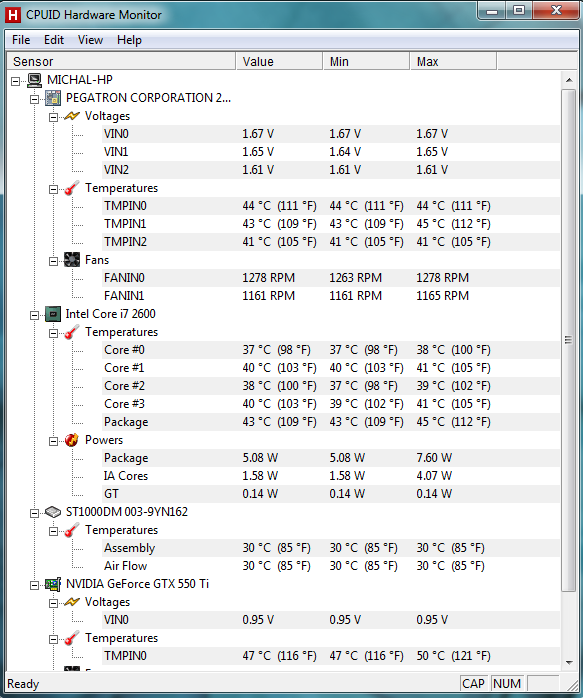This screenshot has width=583, height=698.
Task: Click the NVIDIA Temperatures thermometer icon
Action: (x=72, y=638)
